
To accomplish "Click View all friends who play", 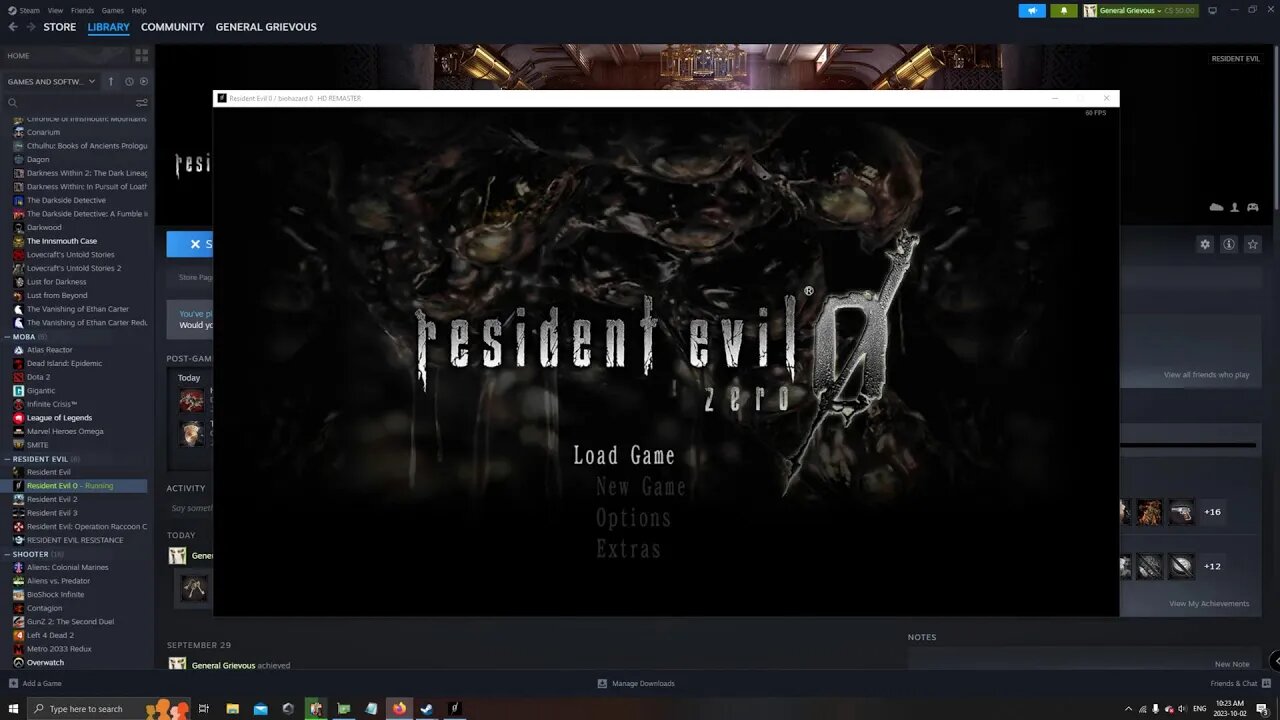I will click(x=1206, y=375).
